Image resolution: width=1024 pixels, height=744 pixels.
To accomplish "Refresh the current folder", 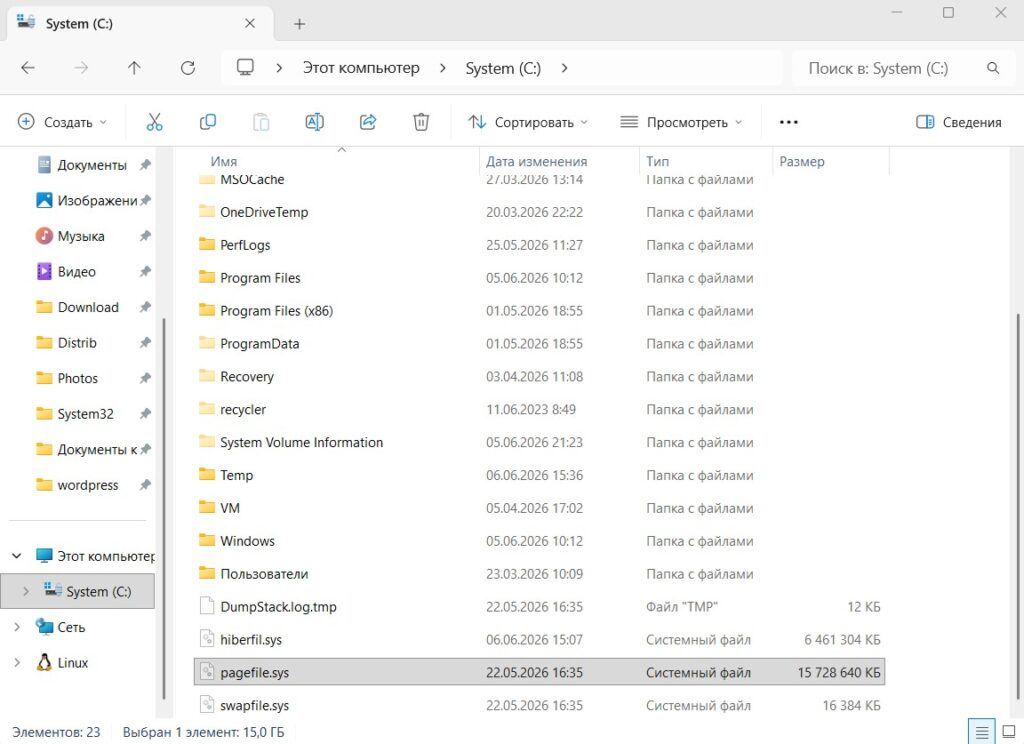I will pyautogui.click(x=188, y=68).
